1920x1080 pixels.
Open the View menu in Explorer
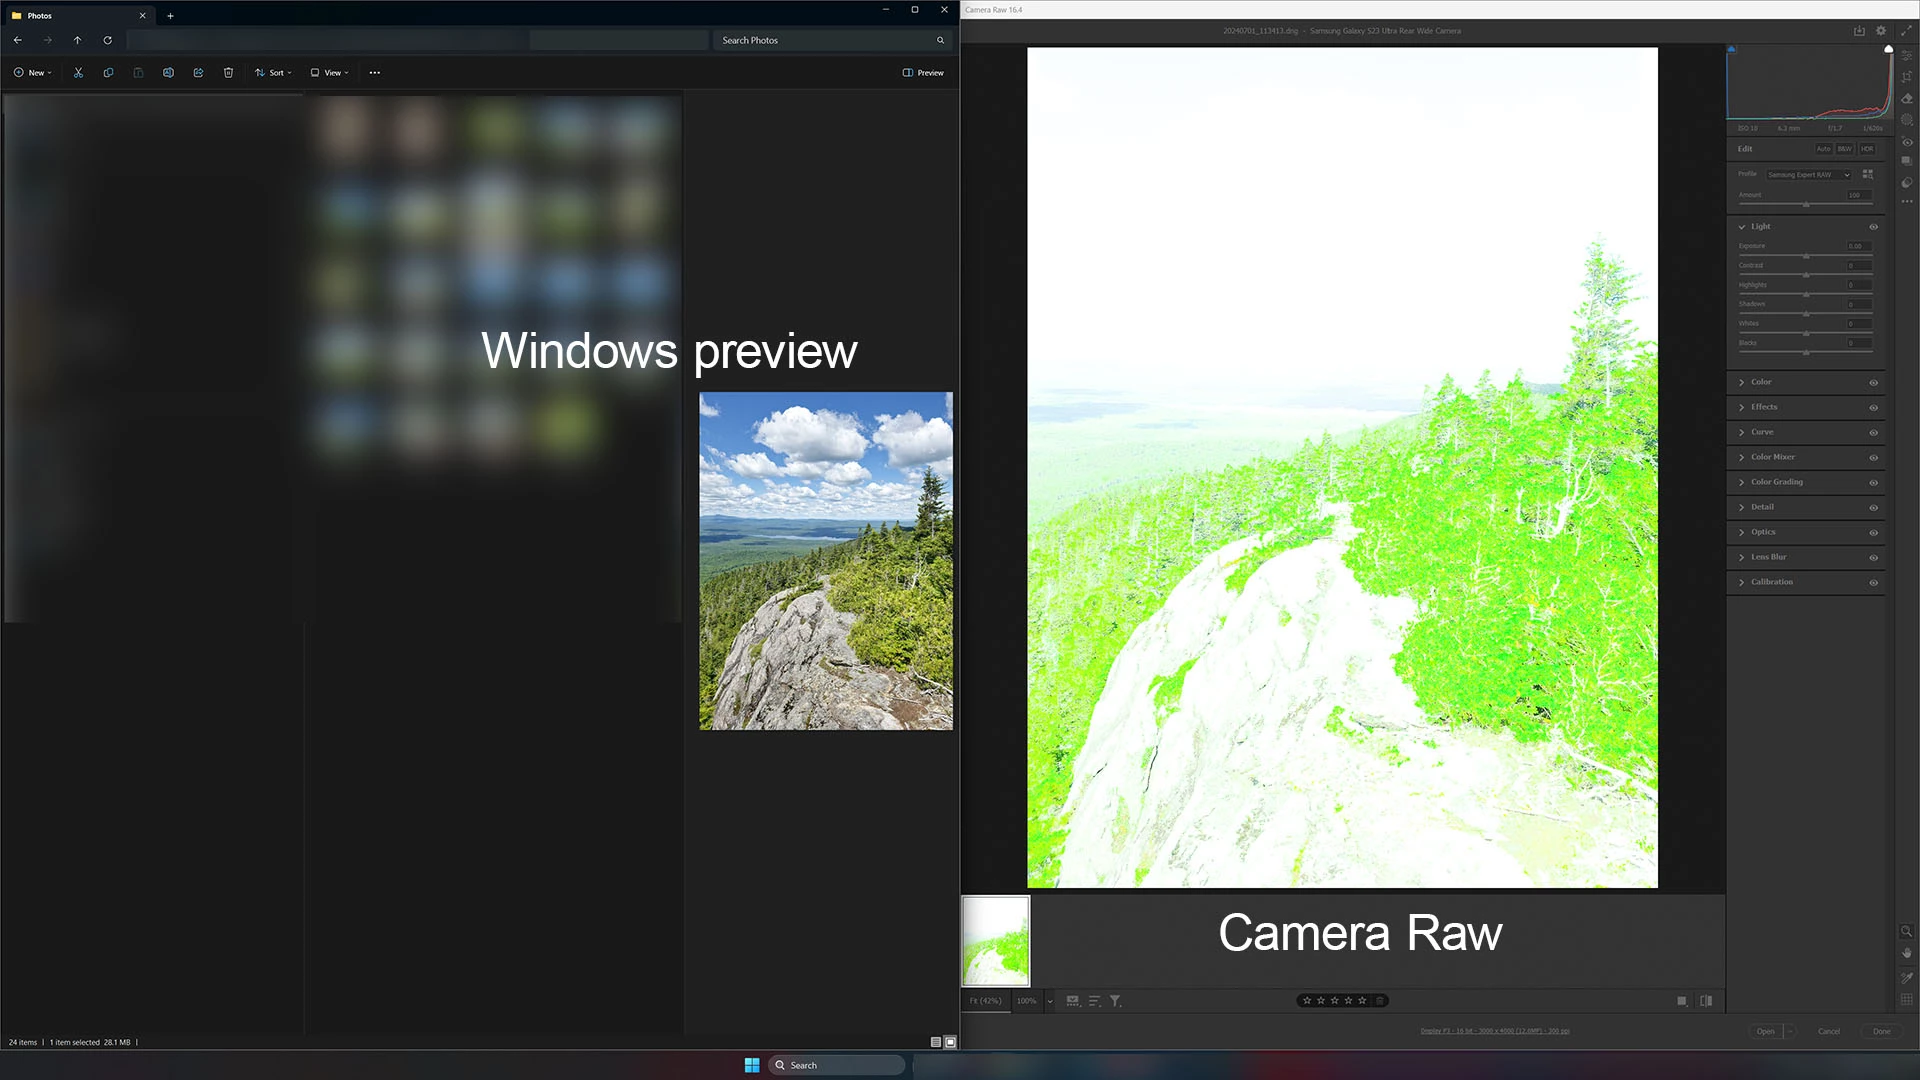tap(330, 73)
